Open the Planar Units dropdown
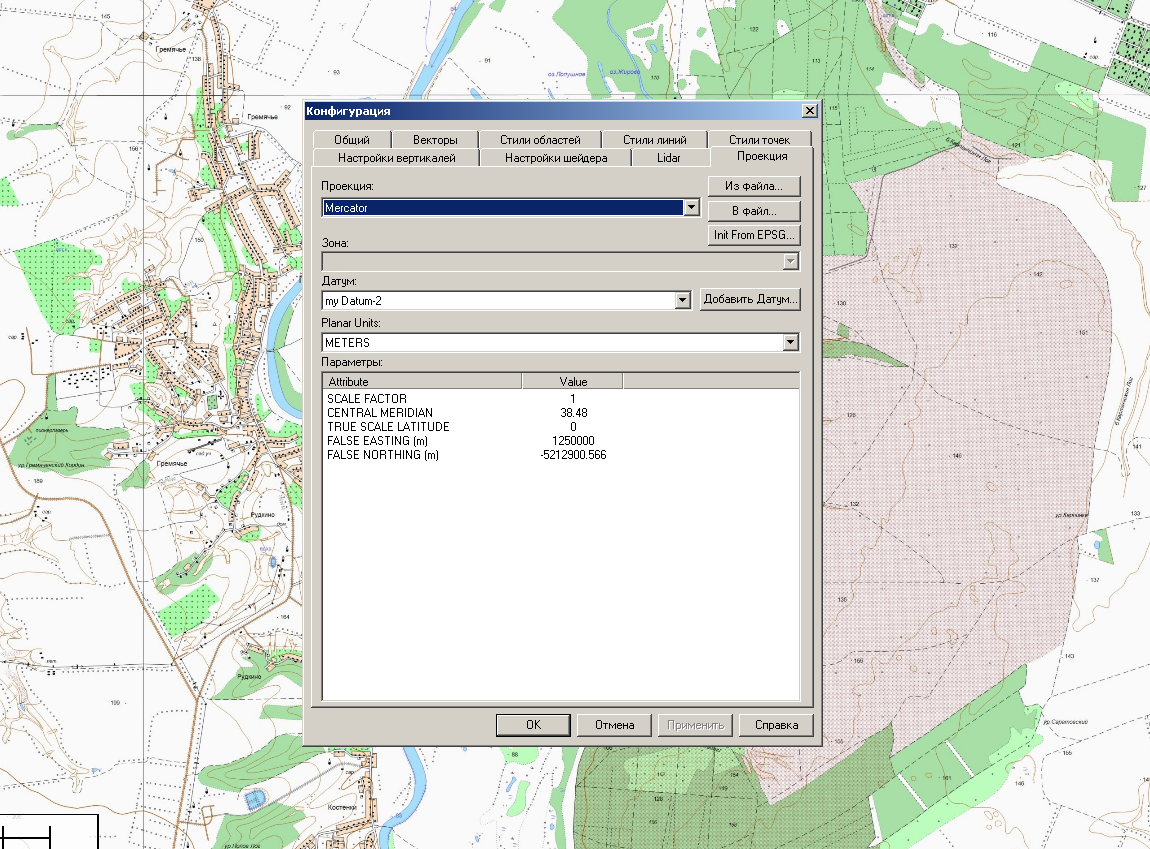1150x849 pixels. tap(790, 343)
